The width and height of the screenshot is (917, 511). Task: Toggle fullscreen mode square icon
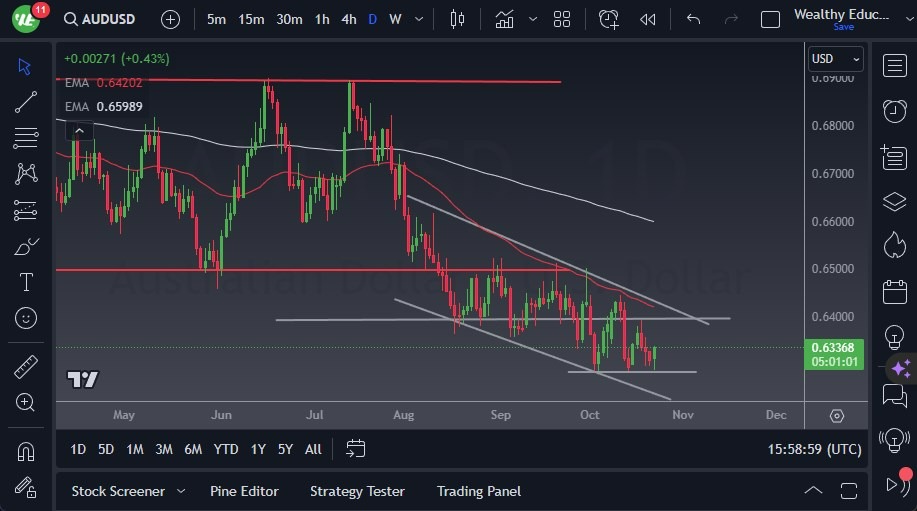click(770, 19)
